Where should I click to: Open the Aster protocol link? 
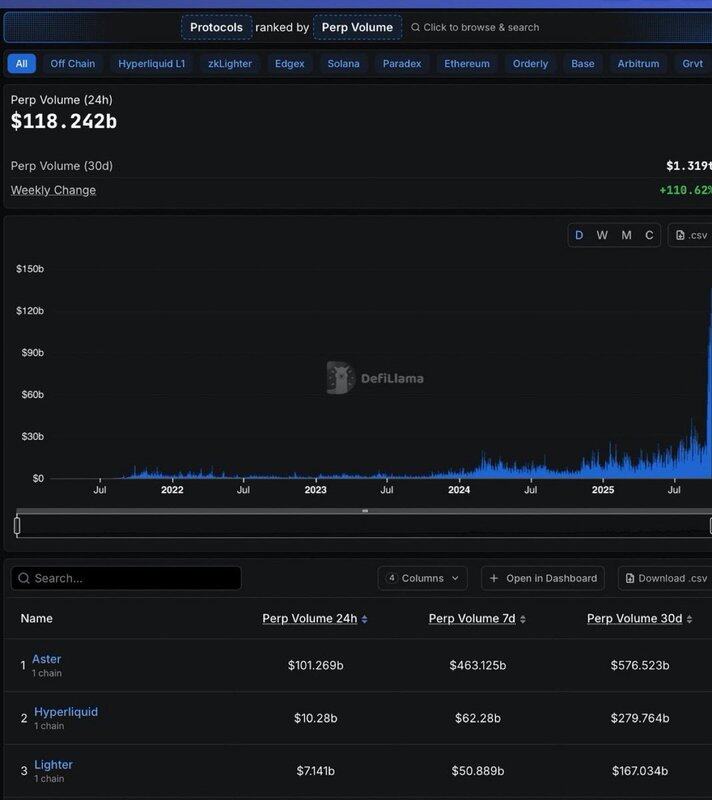click(x=46, y=659)
